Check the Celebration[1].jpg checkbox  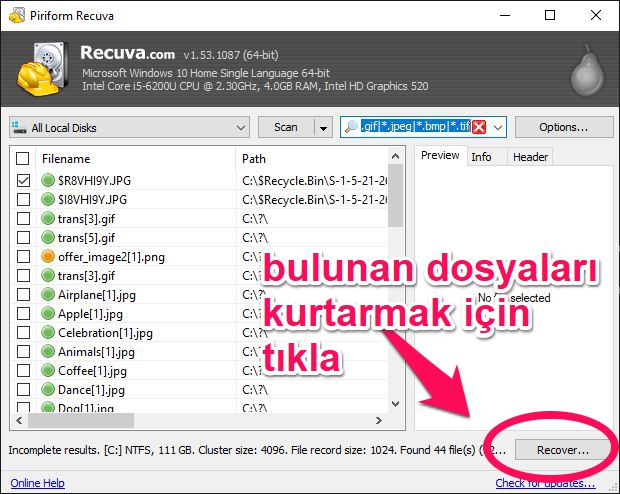(23, 333)
